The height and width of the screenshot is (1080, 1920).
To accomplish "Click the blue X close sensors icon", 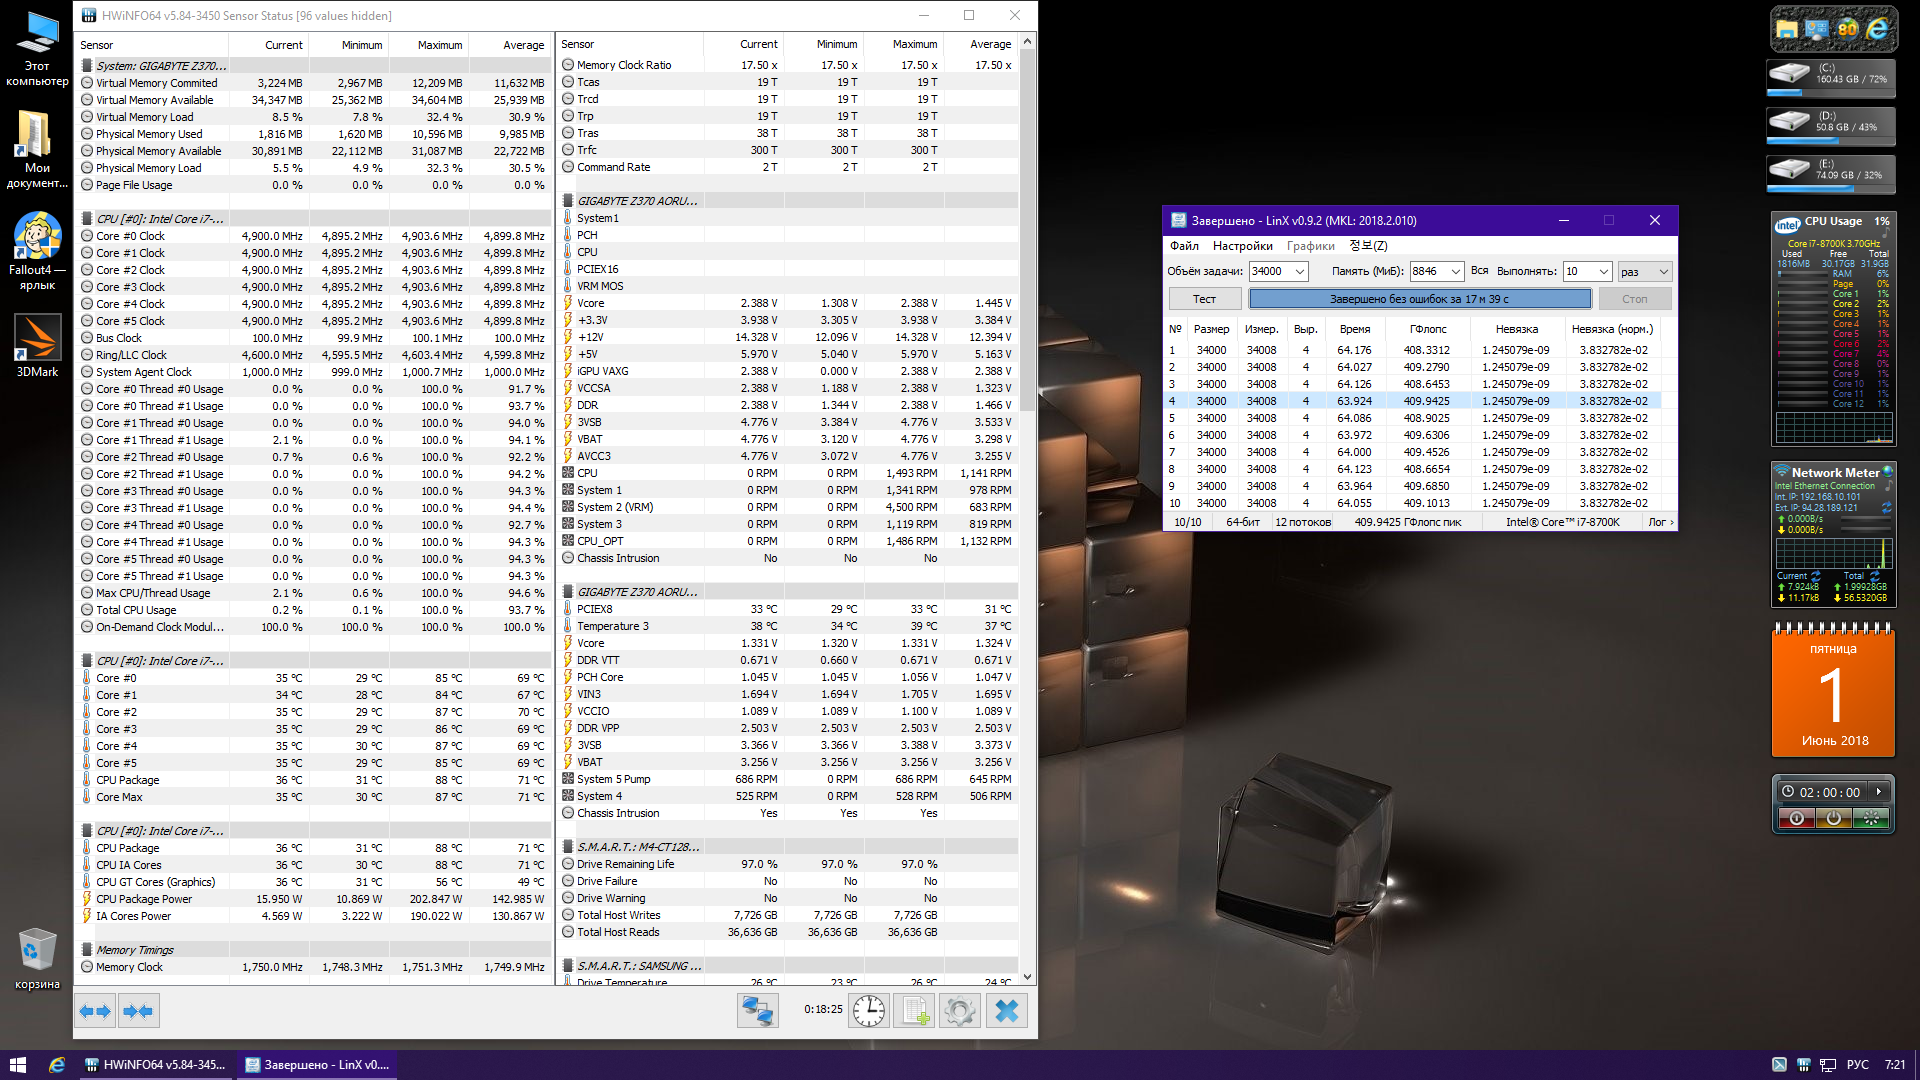I will click(1006, 1011).
